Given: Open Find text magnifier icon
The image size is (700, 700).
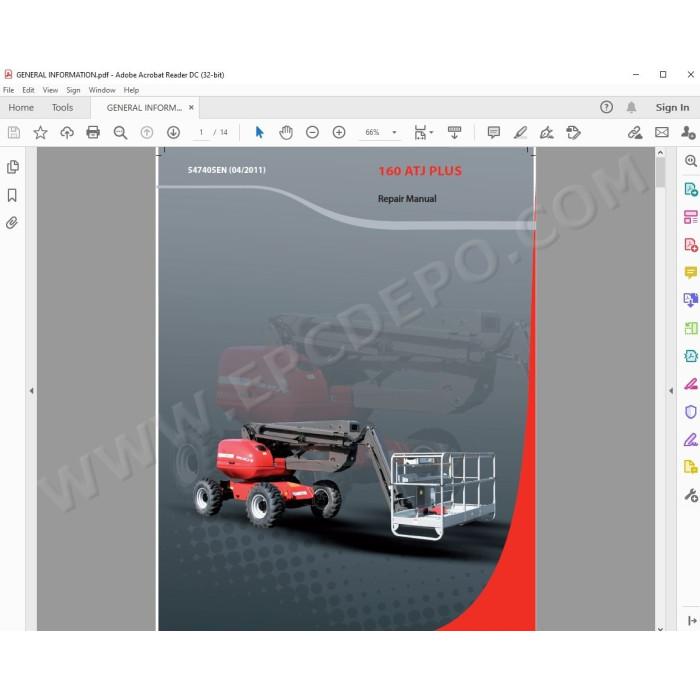Looking at the screenshot, I should click(x=120, y=133).
